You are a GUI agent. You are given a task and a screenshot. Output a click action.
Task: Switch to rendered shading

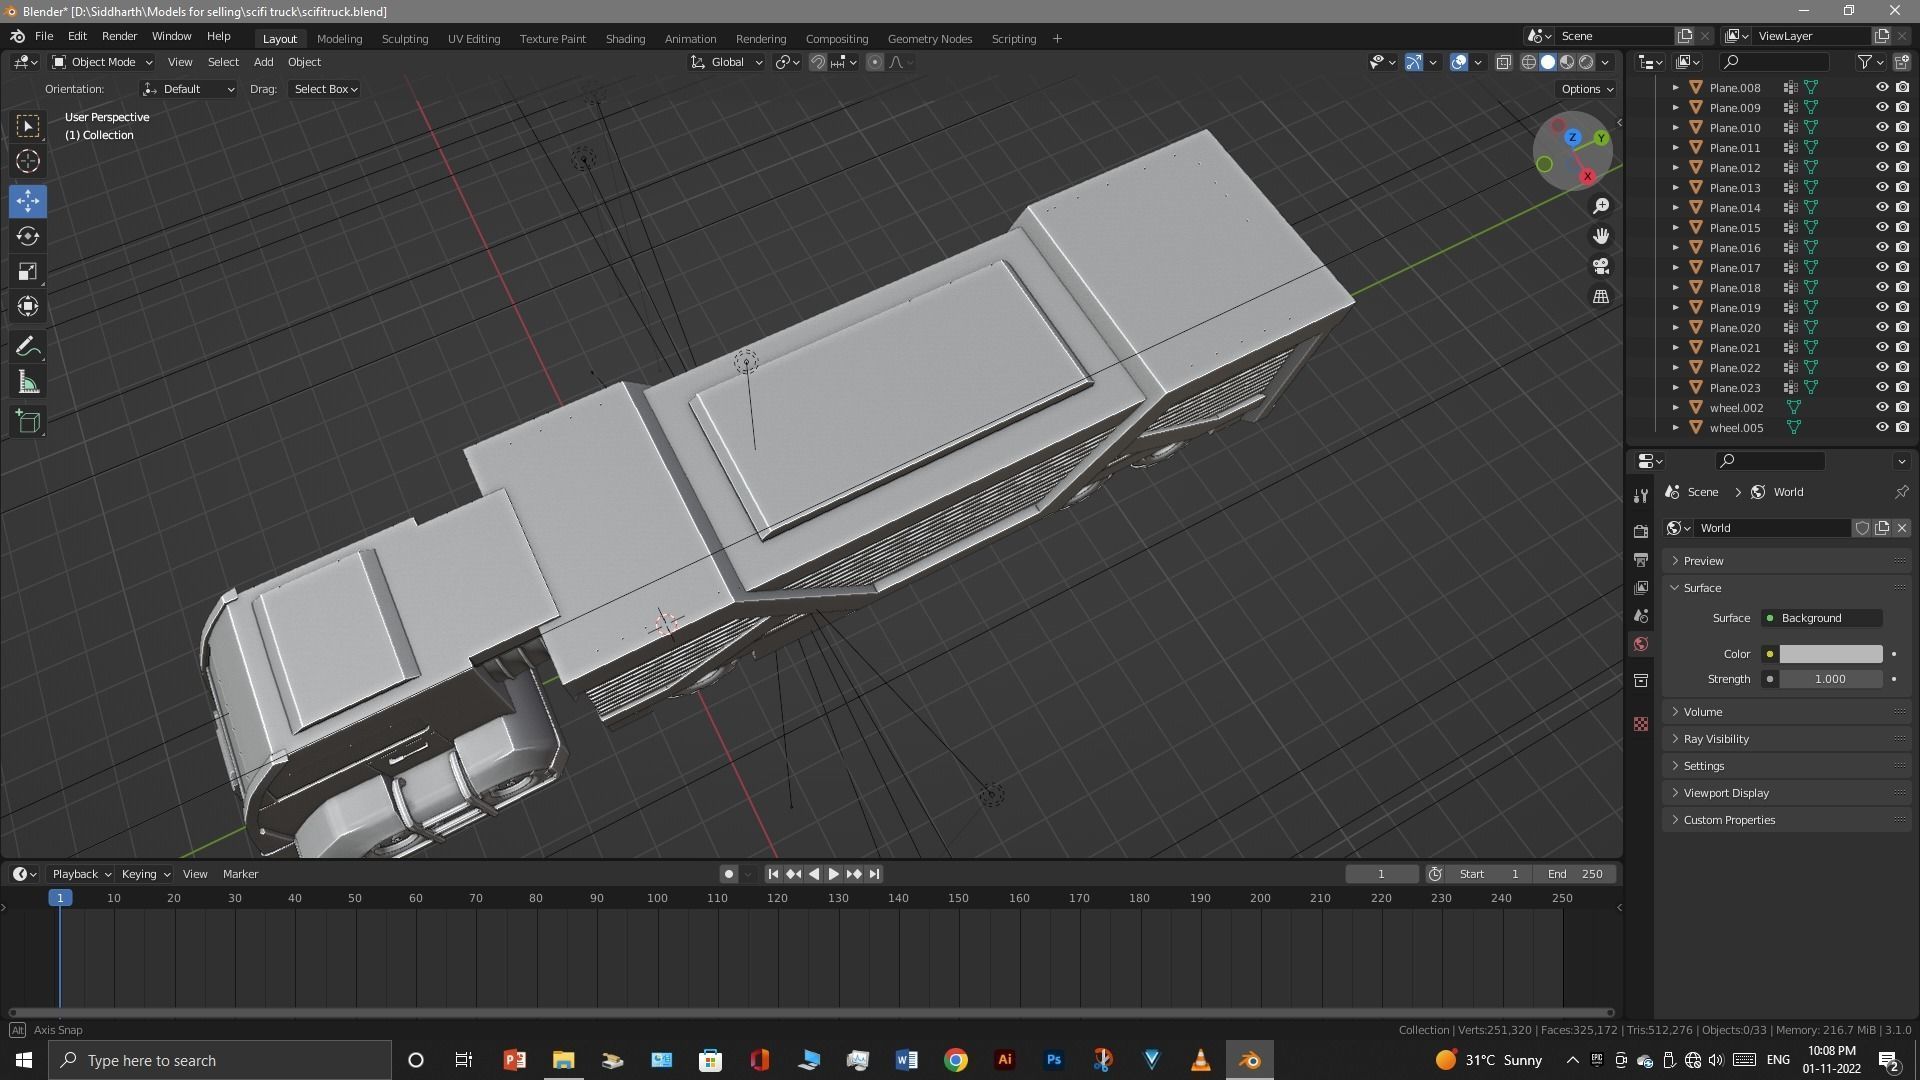point(1586,62)
